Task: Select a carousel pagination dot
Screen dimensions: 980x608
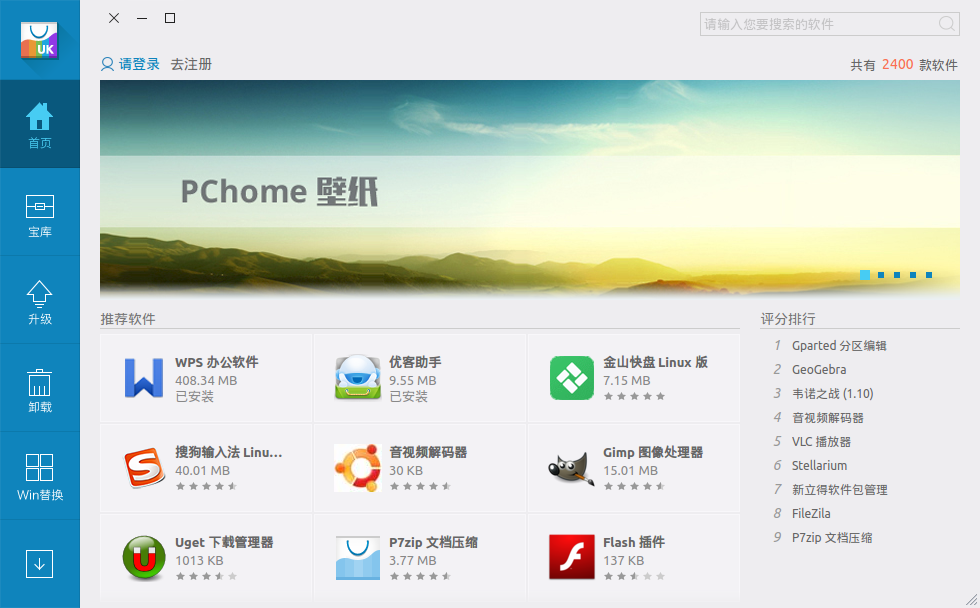Action: tap(863, 274)
